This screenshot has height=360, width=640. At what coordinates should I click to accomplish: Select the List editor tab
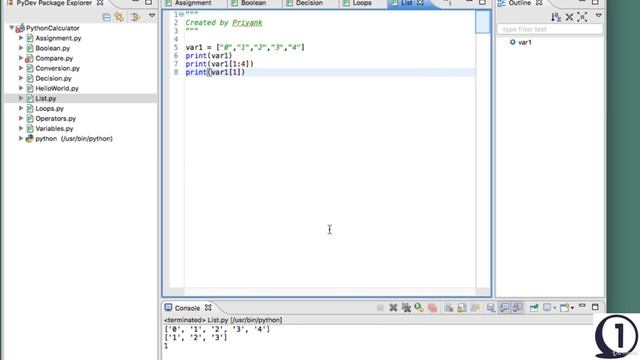point(407,3)
